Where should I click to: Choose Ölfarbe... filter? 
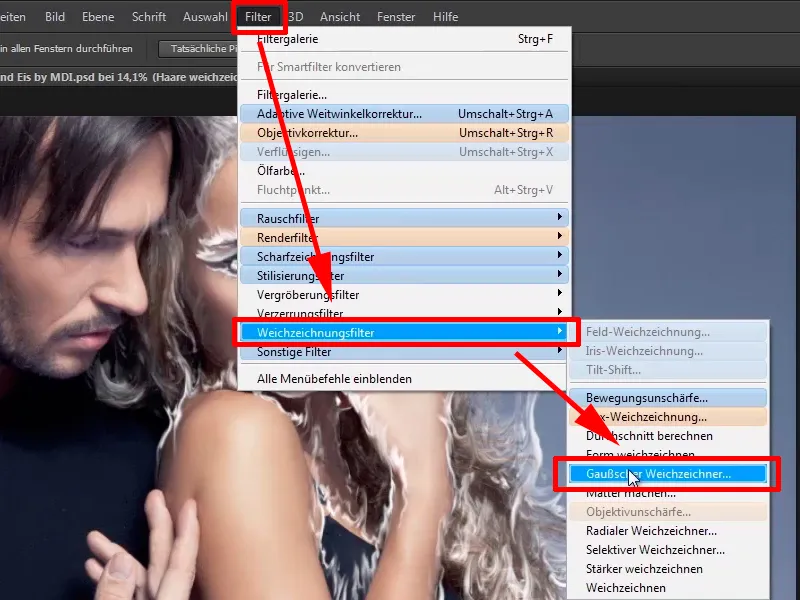[x=404, y=171]
